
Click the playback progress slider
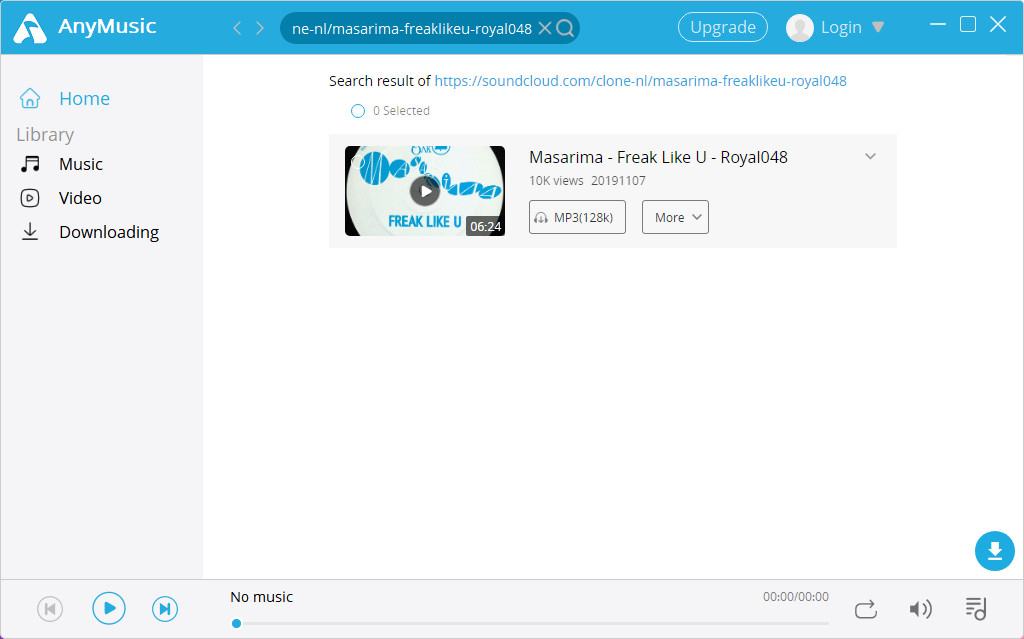(x=530, y=623)
